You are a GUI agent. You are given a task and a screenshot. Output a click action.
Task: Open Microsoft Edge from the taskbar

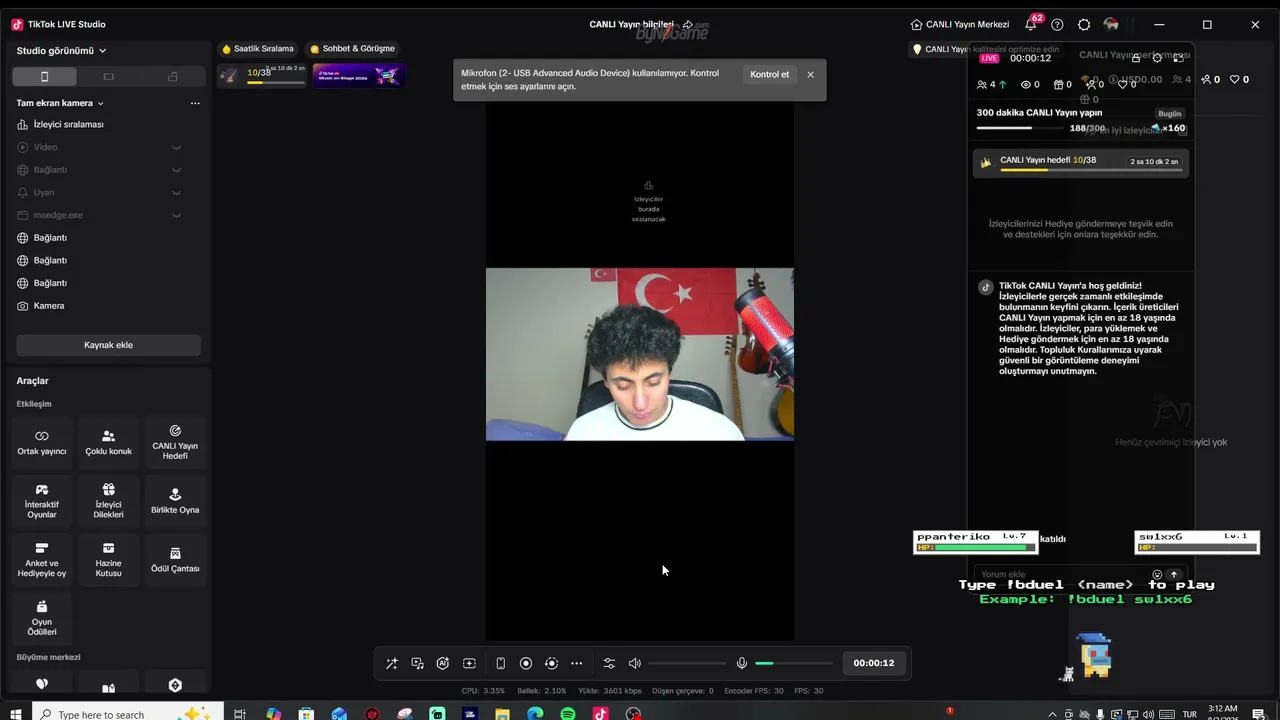pyautogui.click(x=535, y=714)
